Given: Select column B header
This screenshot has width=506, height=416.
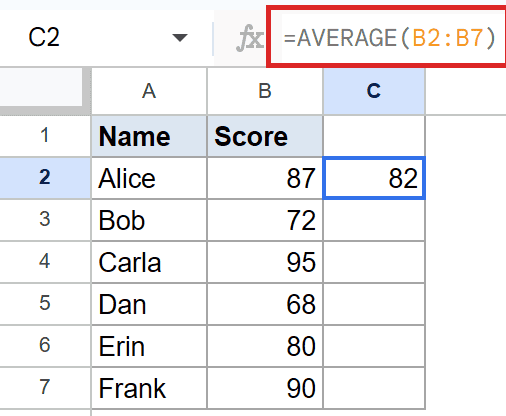Looking at the screenshot, I should coord(265,91).
